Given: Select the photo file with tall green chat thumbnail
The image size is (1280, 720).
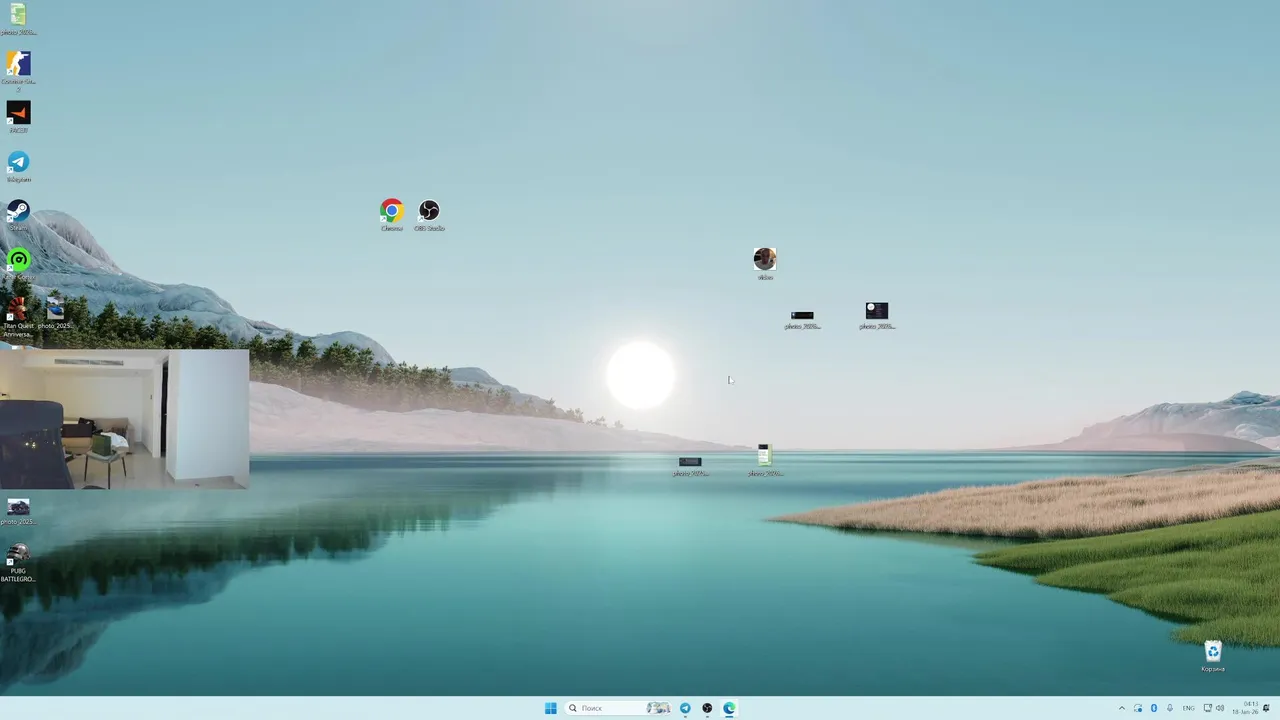Looking at the screenshot, I should (x=765, y=460).
